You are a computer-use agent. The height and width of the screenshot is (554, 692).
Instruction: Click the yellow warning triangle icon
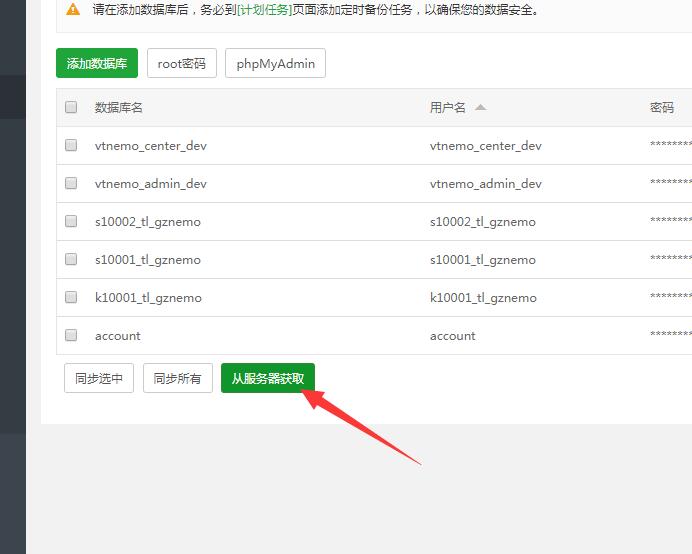point(73,10)
